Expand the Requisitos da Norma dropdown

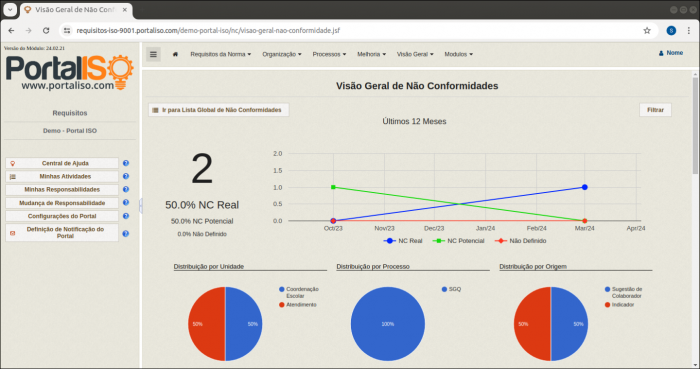[x=221, y=54]
